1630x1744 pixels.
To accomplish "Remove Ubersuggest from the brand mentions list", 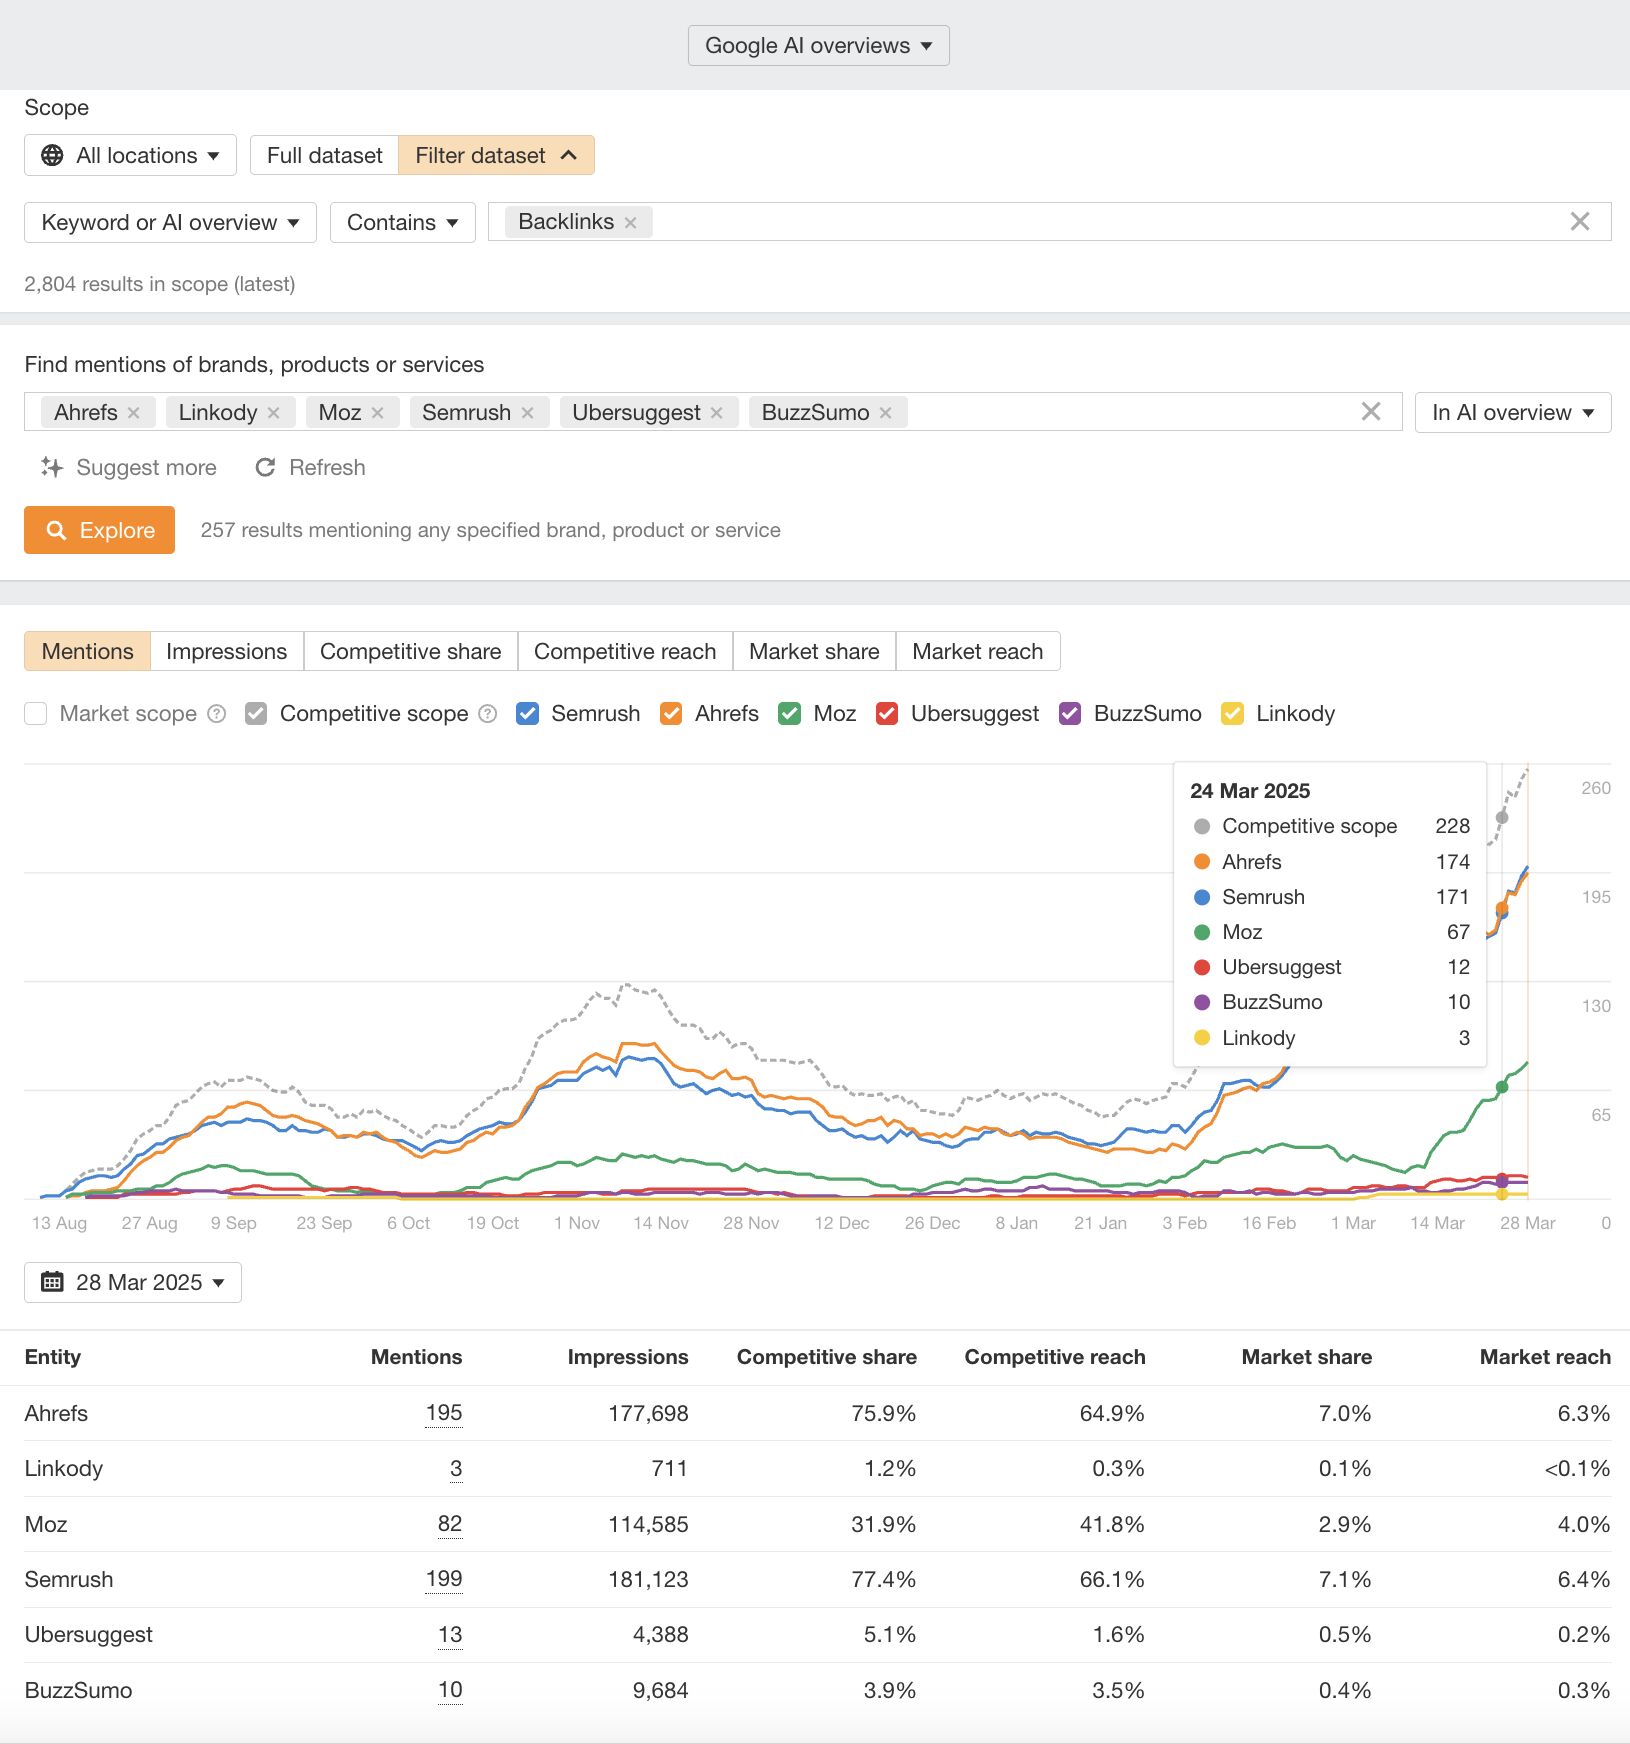I will coord(716,412).
